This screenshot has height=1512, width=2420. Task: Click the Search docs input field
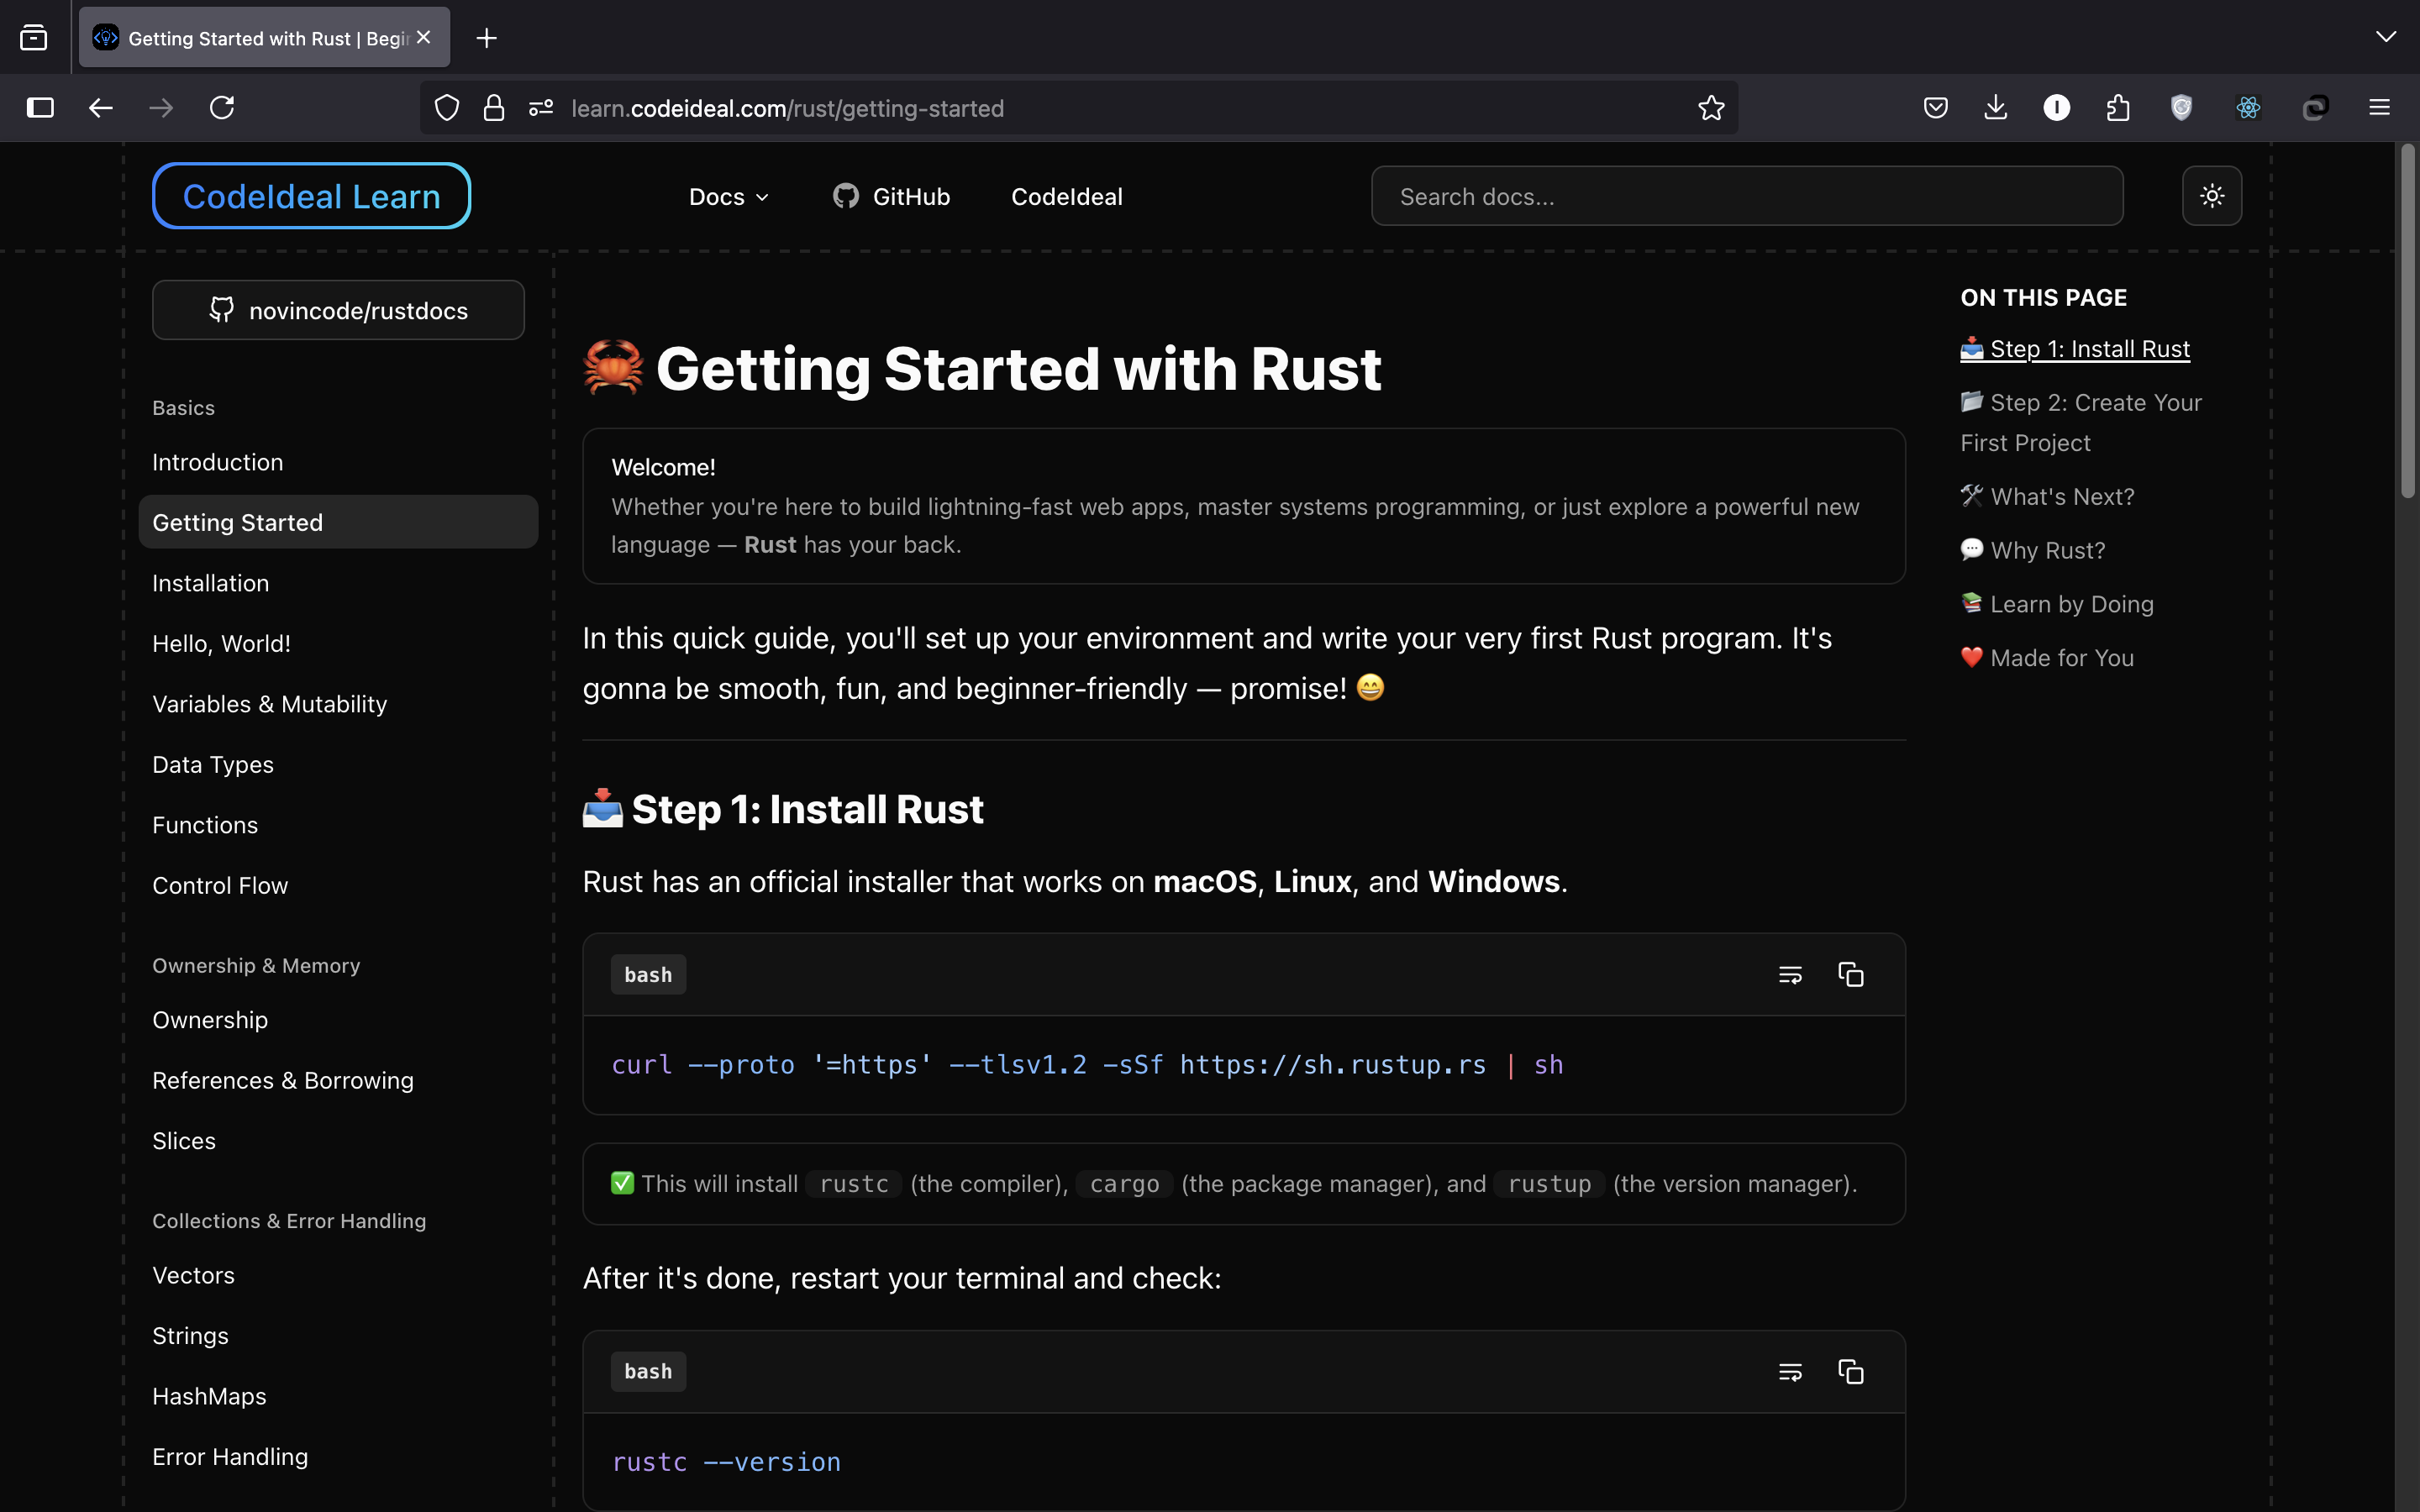click(x=1746, y=197)
